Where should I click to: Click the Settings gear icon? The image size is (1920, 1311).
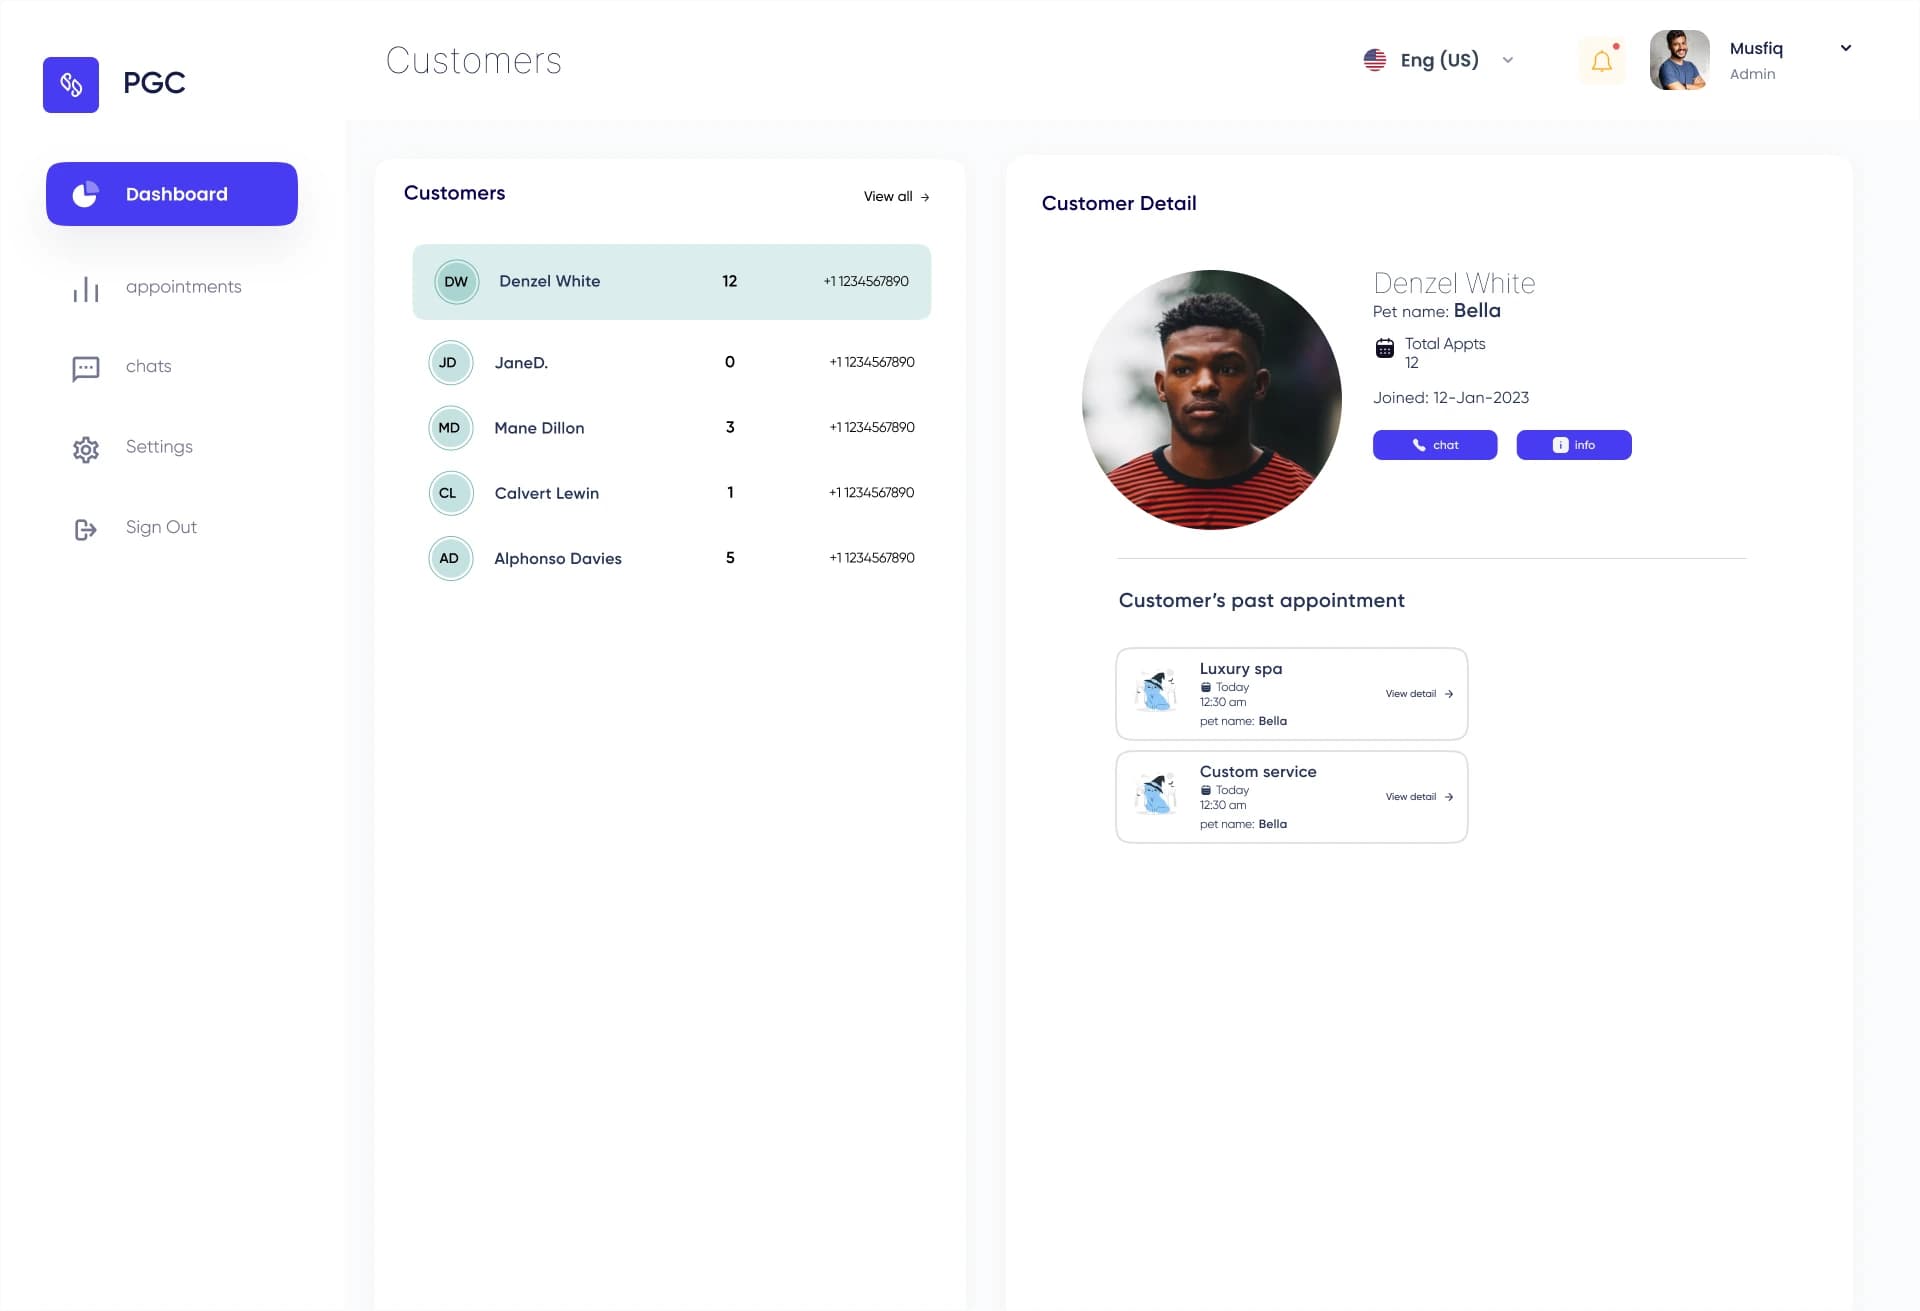86,449
